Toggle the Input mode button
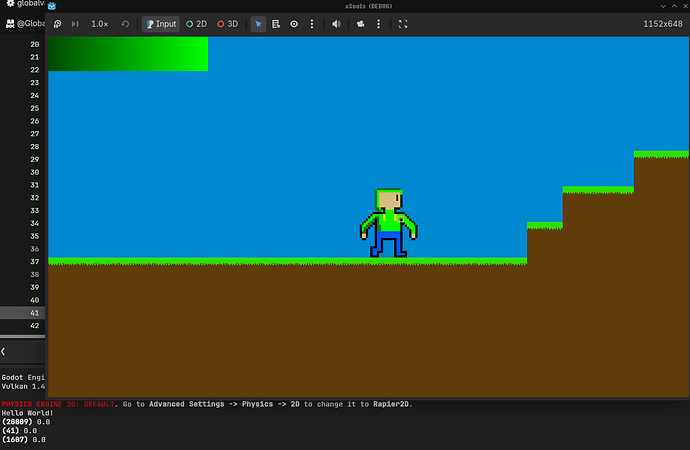The image size is (690, 450). [161, 24]
